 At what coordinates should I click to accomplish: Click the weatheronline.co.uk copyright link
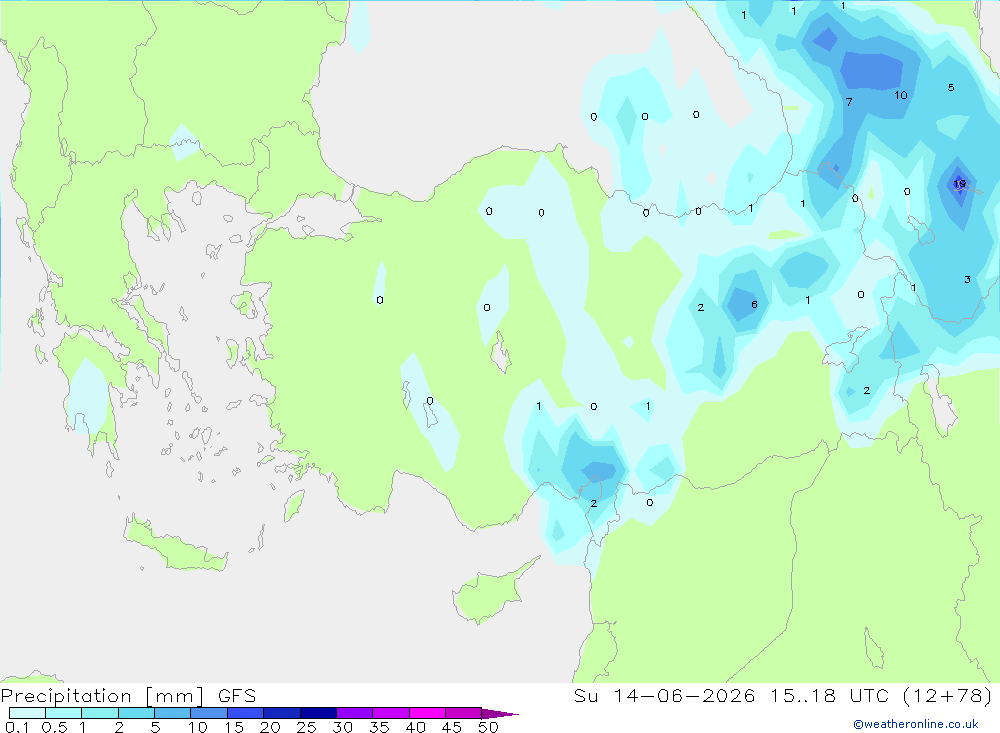pos(916,724)
